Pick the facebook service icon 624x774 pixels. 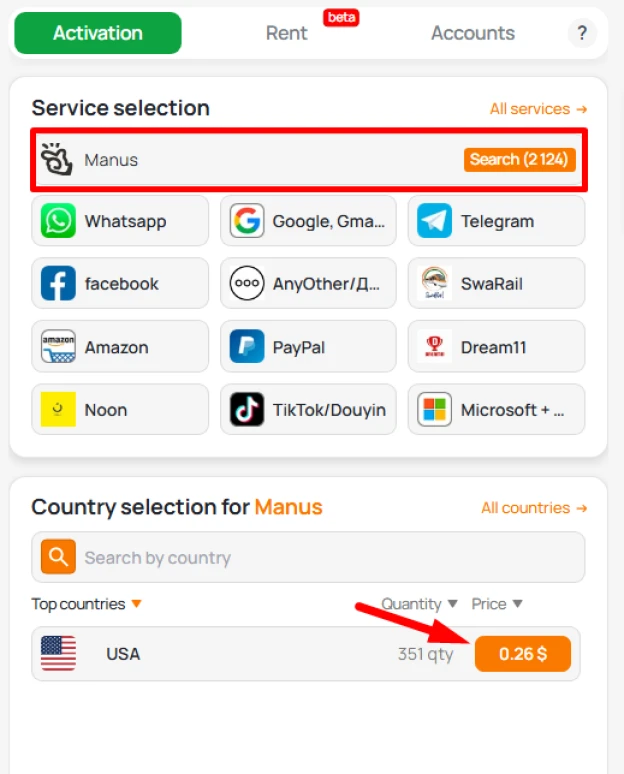(x=58, y=283)
